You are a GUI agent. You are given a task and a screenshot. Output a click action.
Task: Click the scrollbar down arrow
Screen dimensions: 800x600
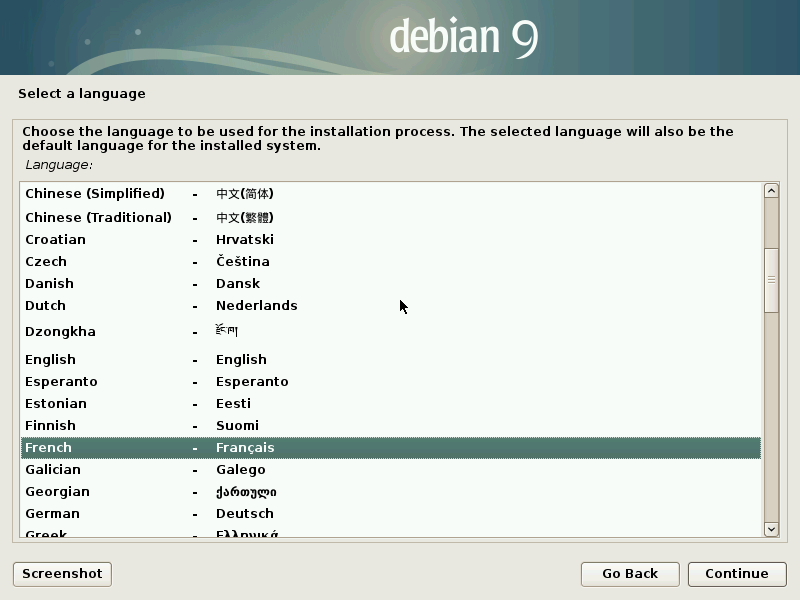(769, 530)
